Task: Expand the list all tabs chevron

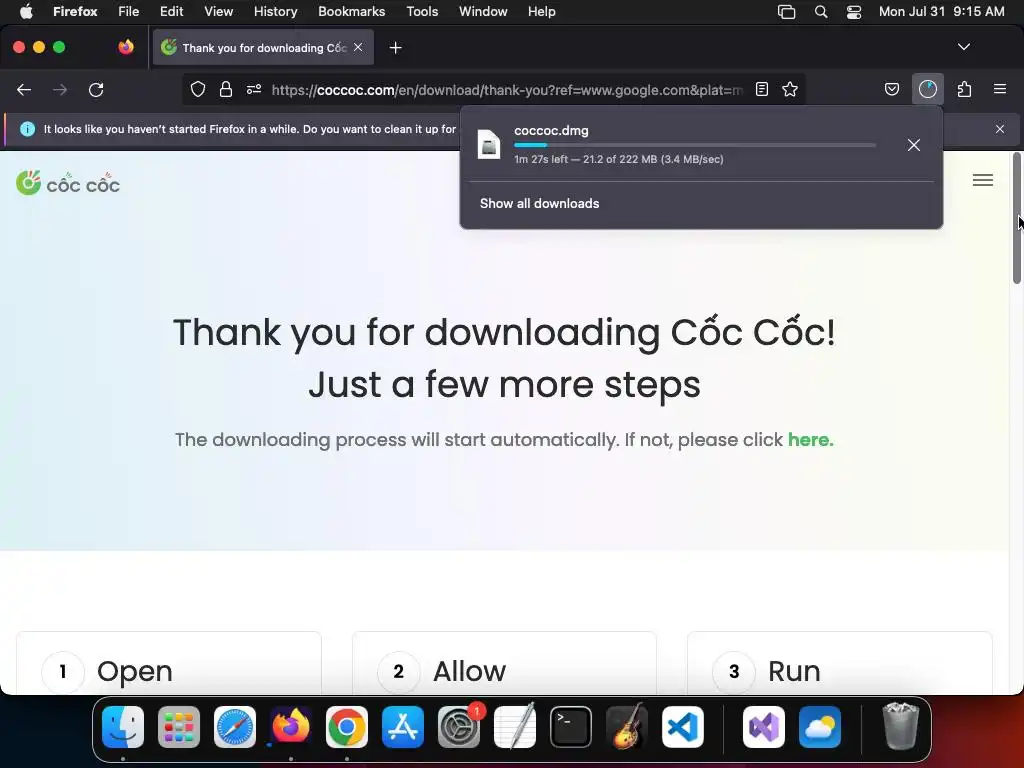Action: pos(963,47)
